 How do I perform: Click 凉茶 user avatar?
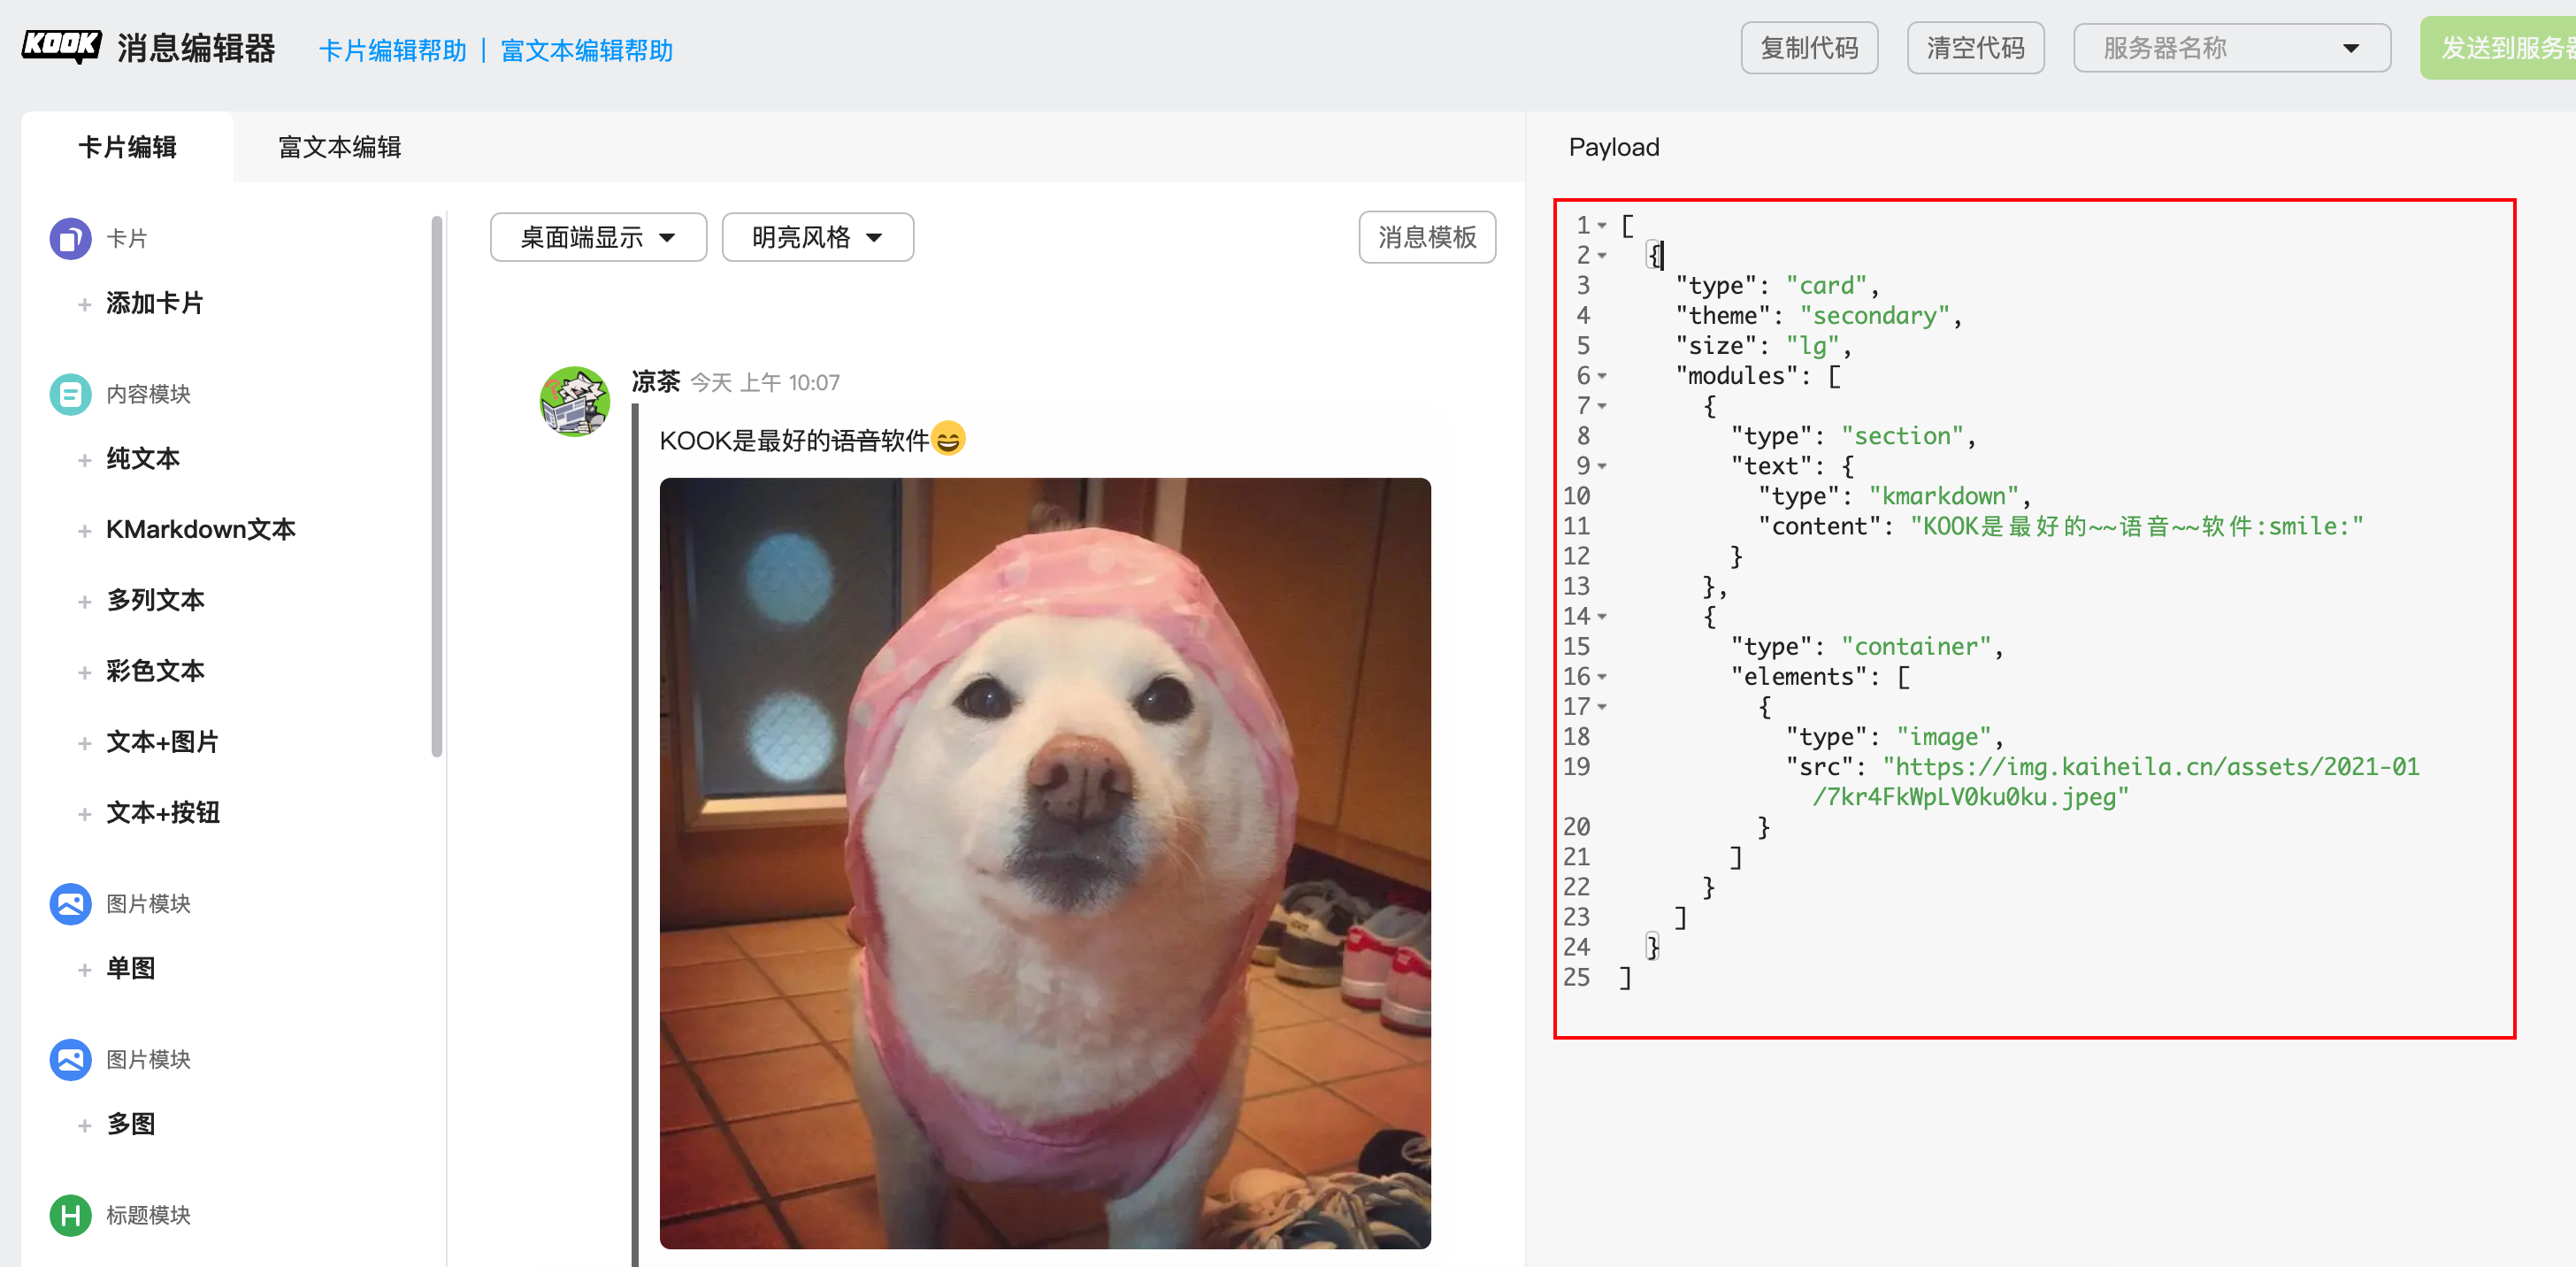tap(574, 401)
